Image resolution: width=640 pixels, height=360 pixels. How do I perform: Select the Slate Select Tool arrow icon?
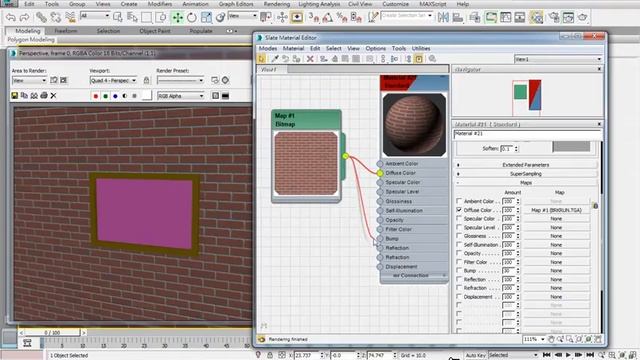point(262,59)
